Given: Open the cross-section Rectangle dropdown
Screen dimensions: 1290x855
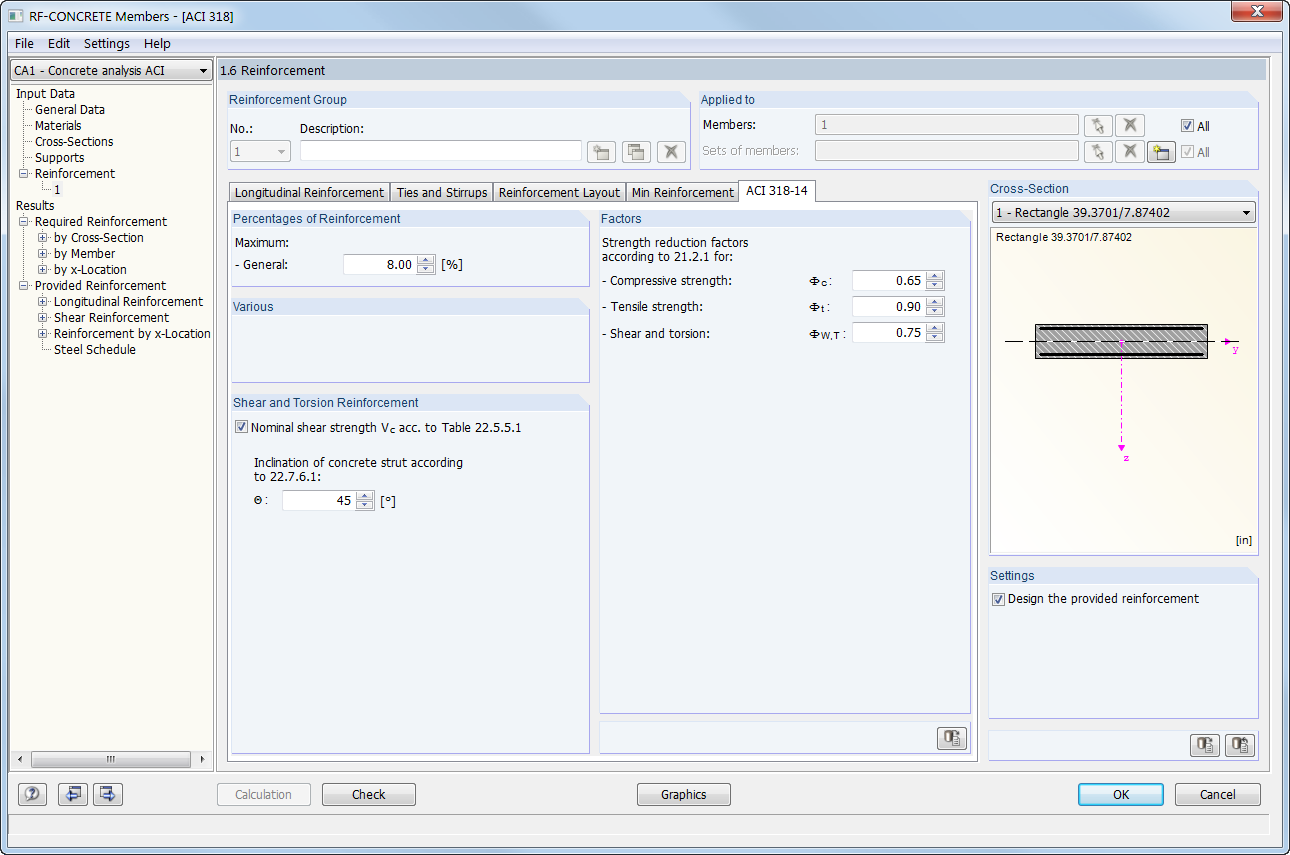Looking at the screenshot, I should click(1246, 213).
